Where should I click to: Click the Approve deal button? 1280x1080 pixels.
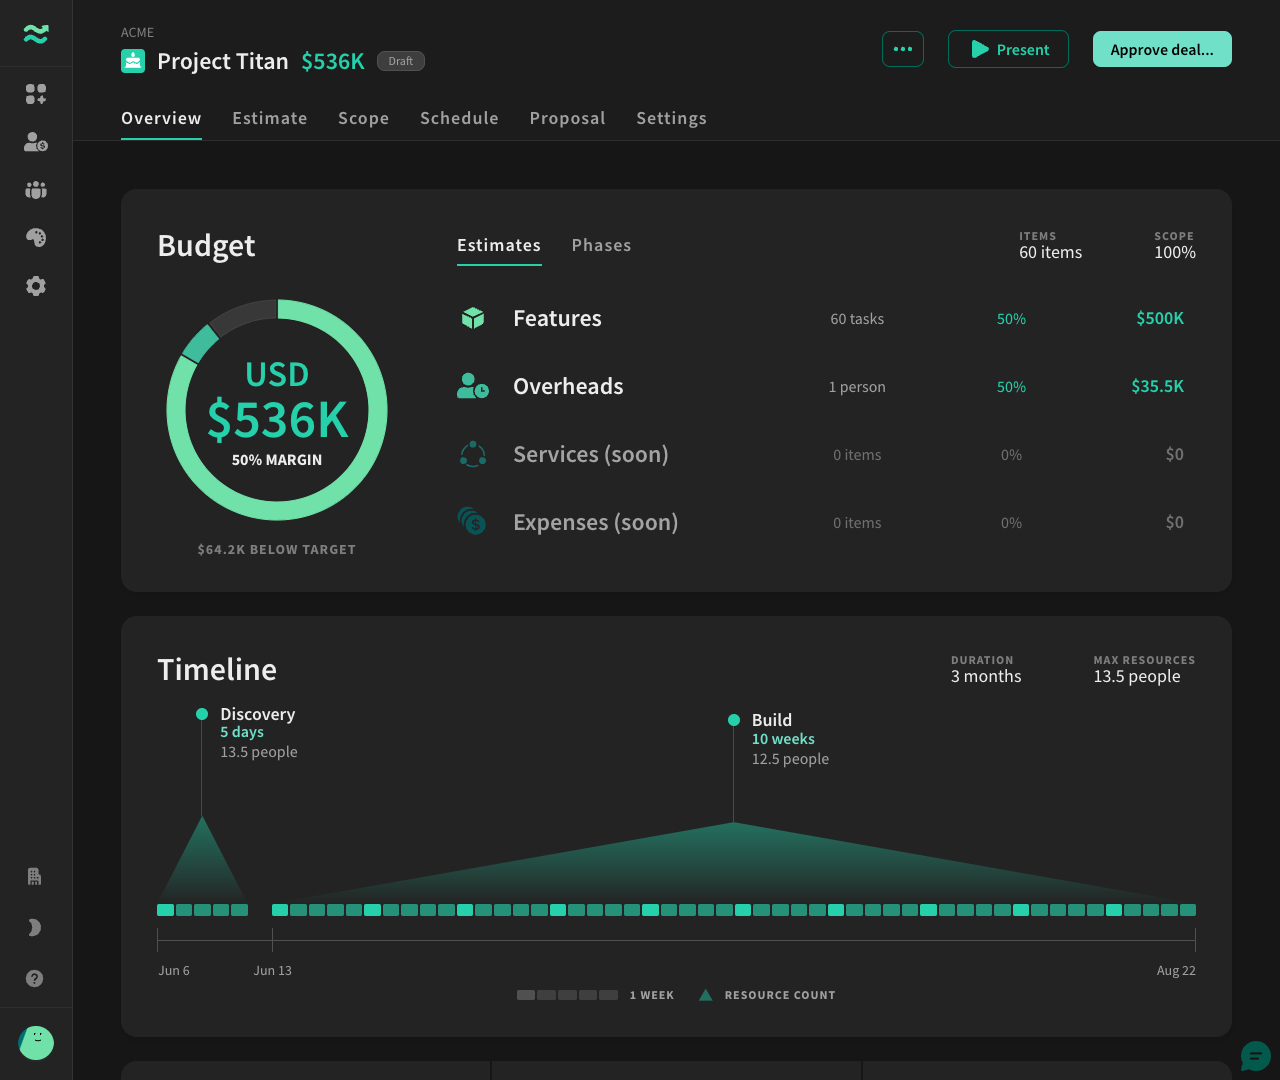(x=1162, y=49)
